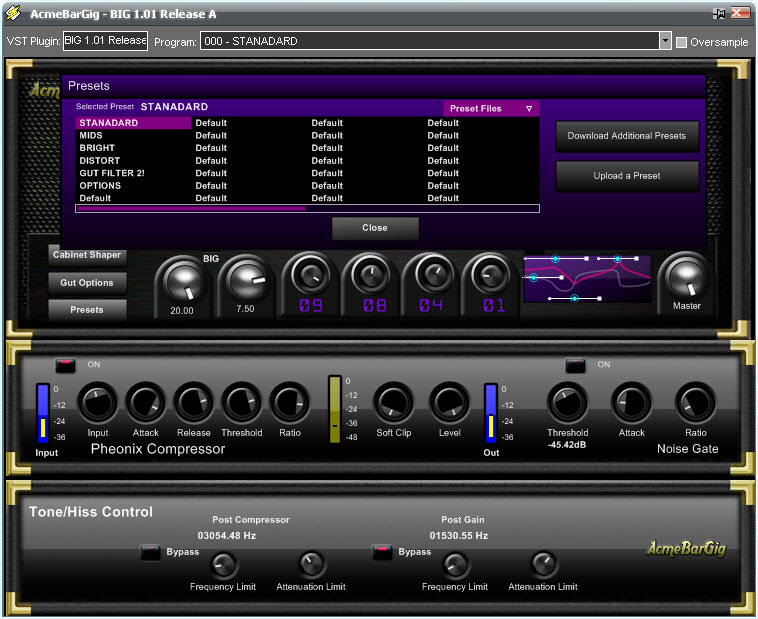Click the 01530.55 Hz frequency value
Image resolution: width=758 pixels, height=619 pixels.
[459, 536]
